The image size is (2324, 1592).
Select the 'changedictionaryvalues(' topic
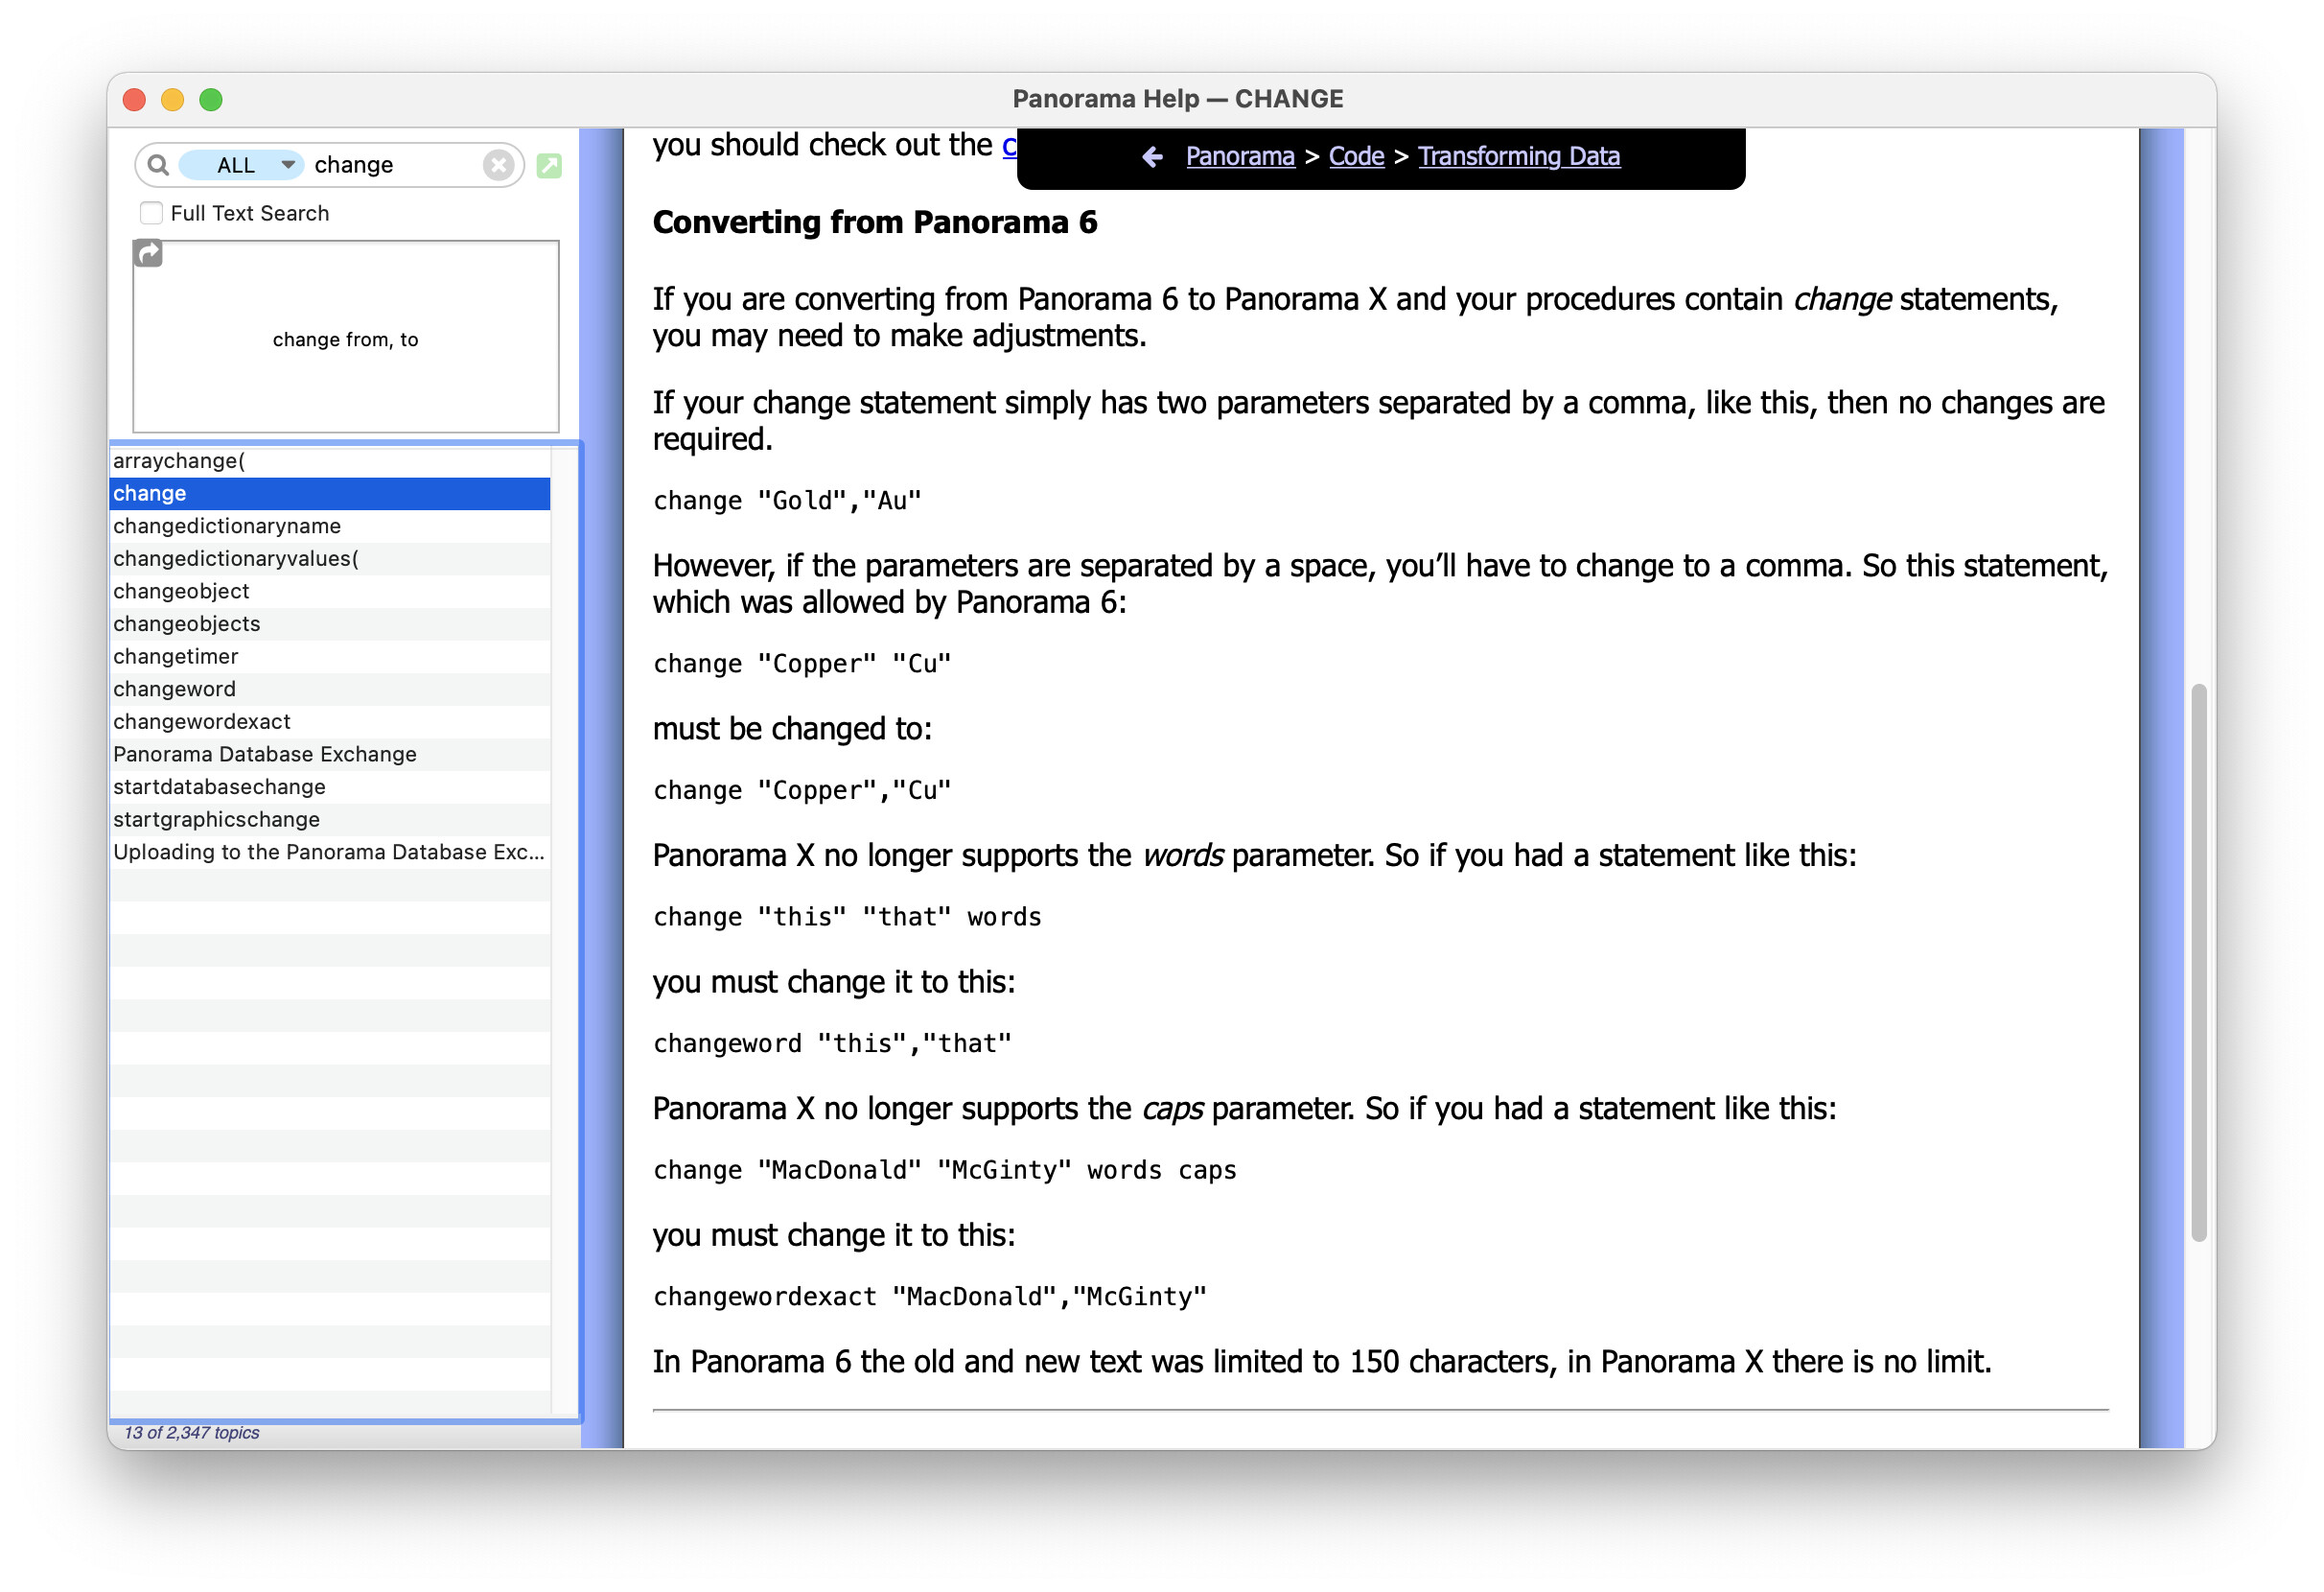point(330,559)
